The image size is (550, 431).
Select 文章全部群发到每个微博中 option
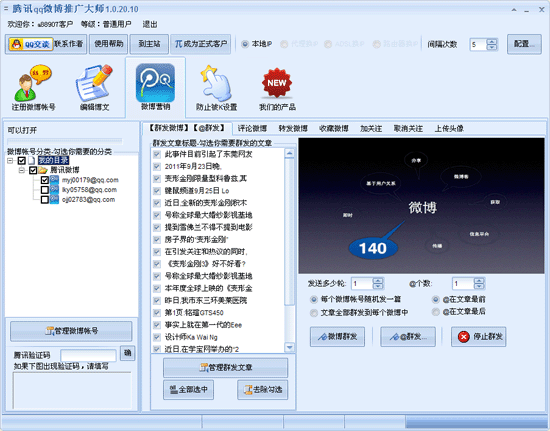point(314,312)
